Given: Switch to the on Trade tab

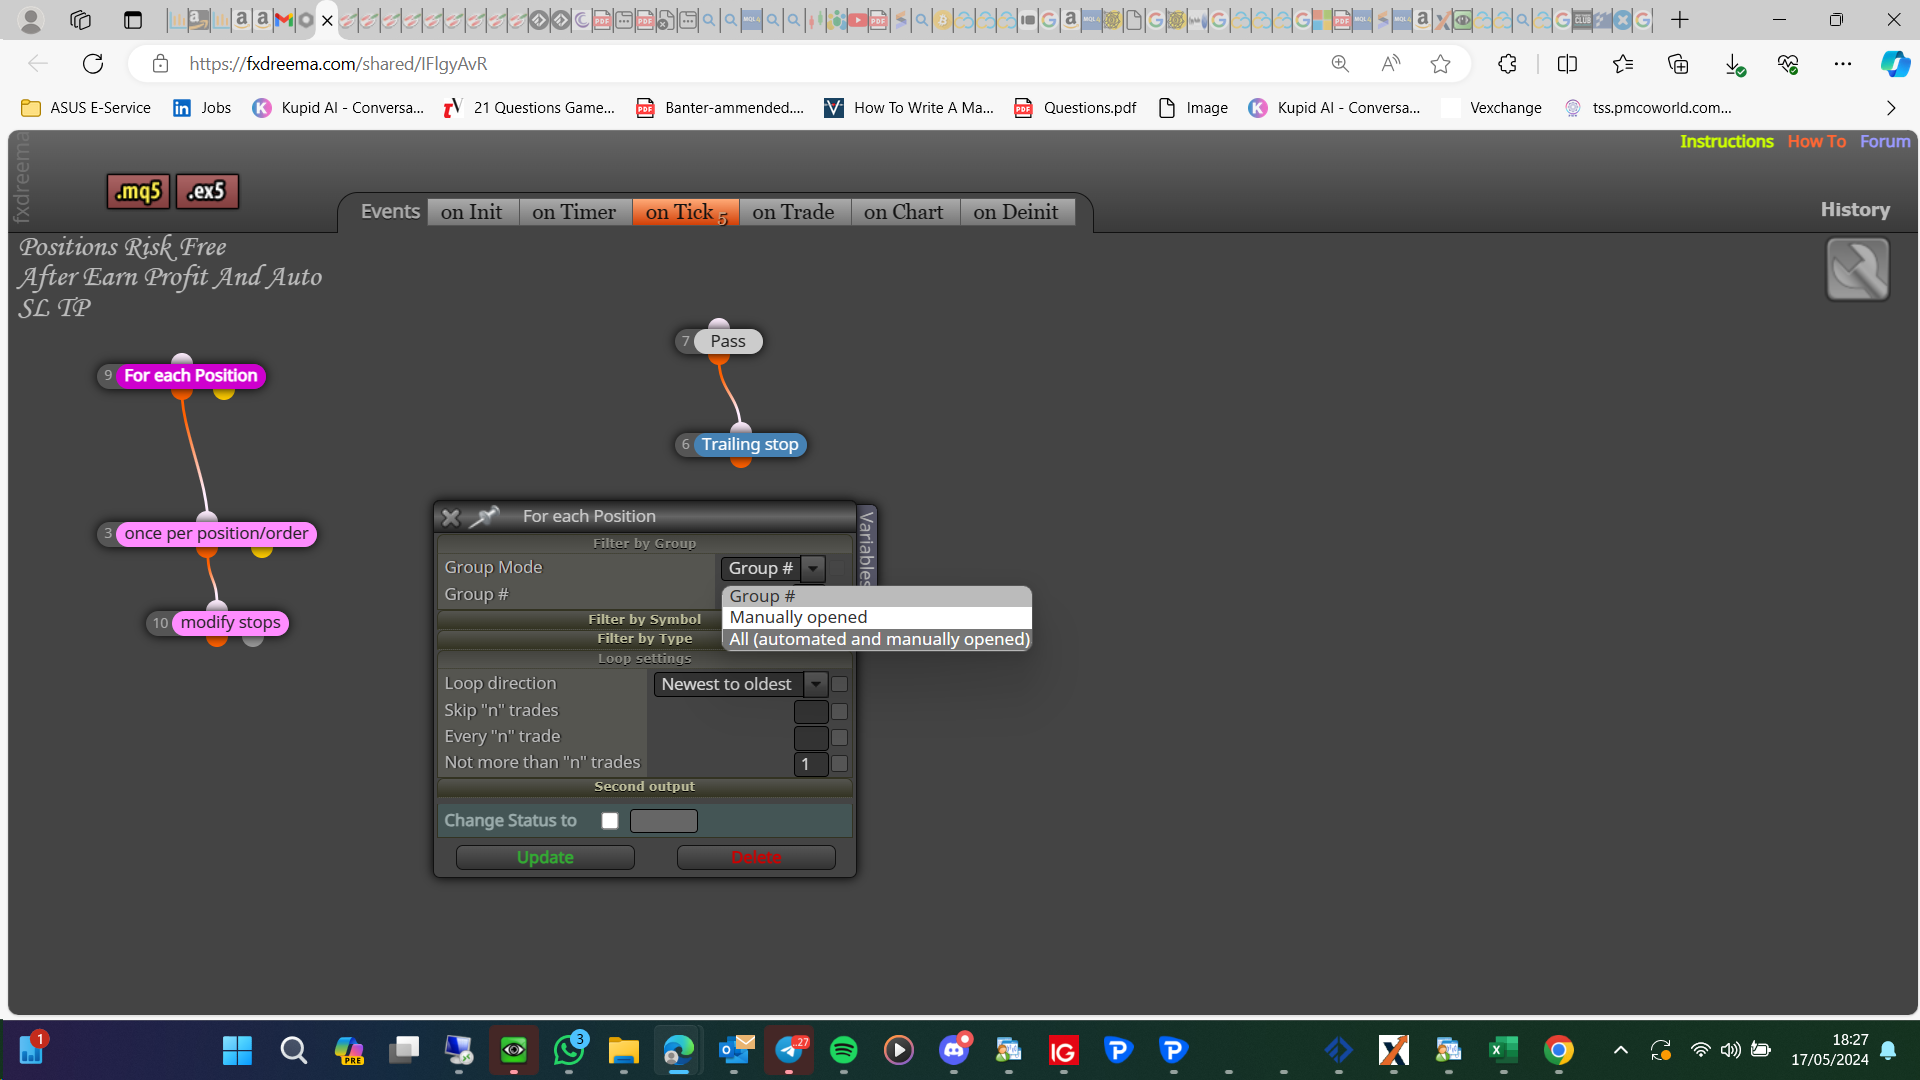Looking at the screenshot, I should click(x=793, y=212).
